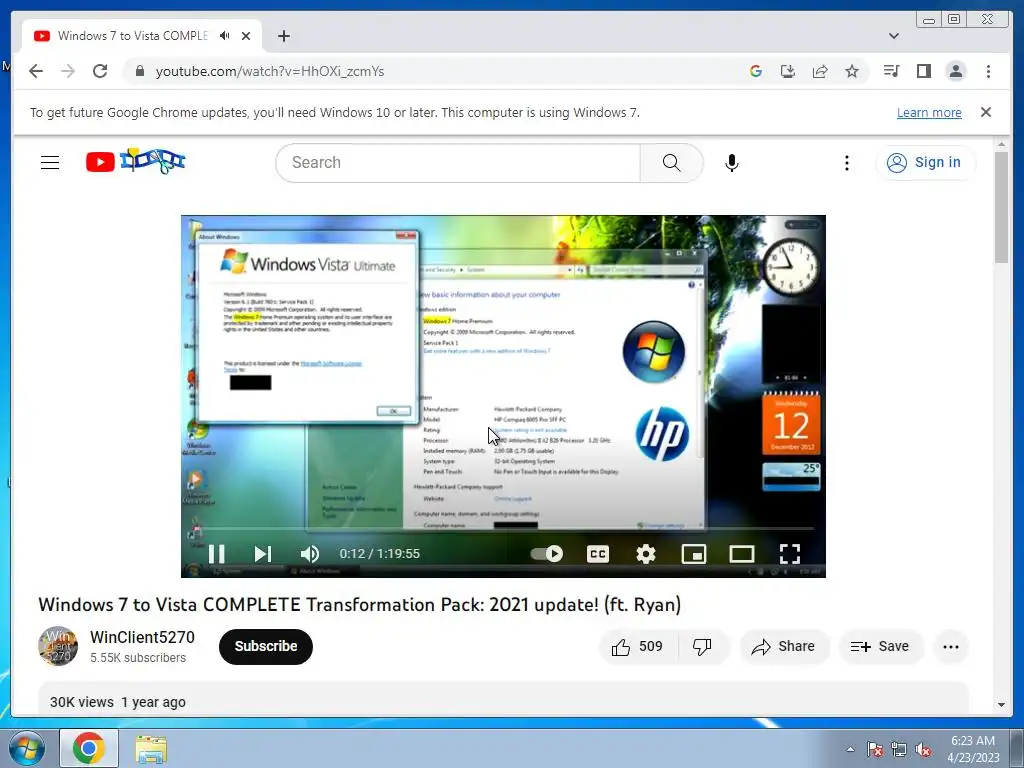
Task: Click the install app icon in address bar
Action: [788, 71]
